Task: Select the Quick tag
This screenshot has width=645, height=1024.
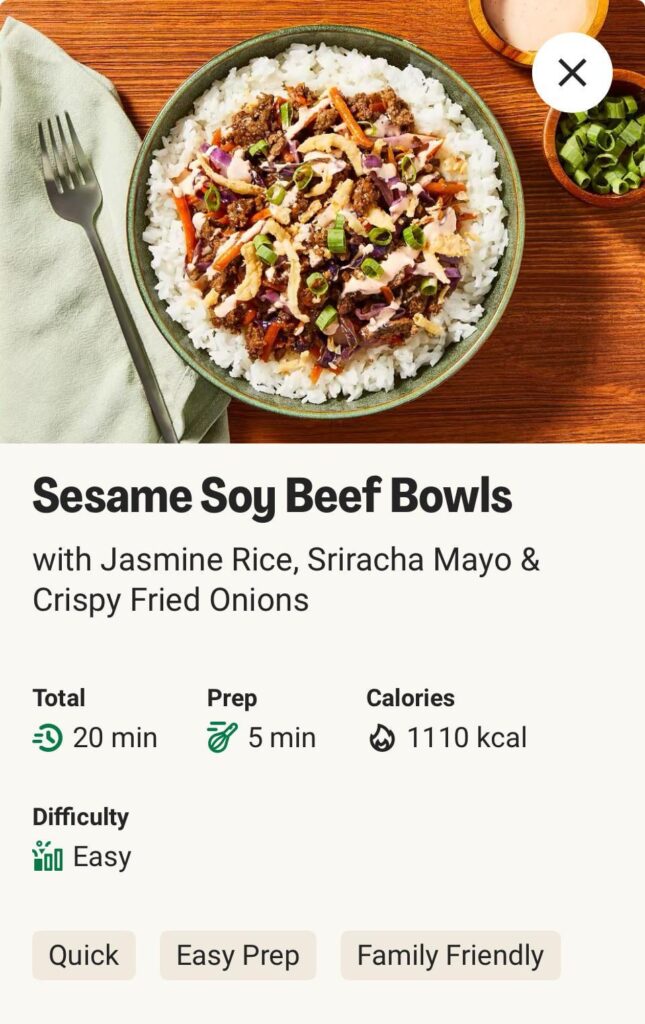Action: coord(83,955)
